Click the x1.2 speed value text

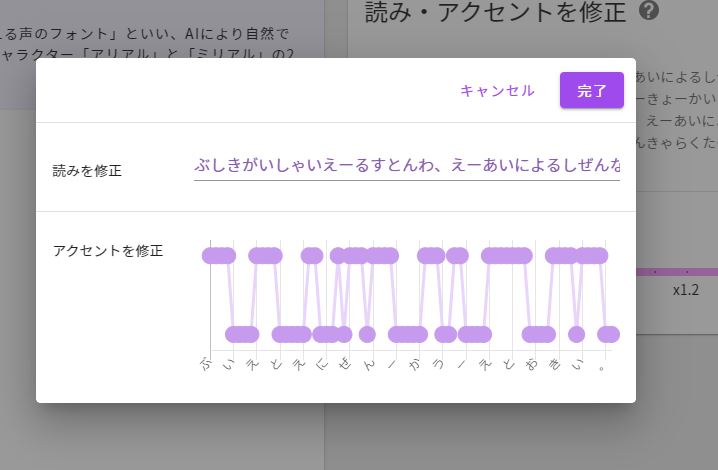(685, 290)
